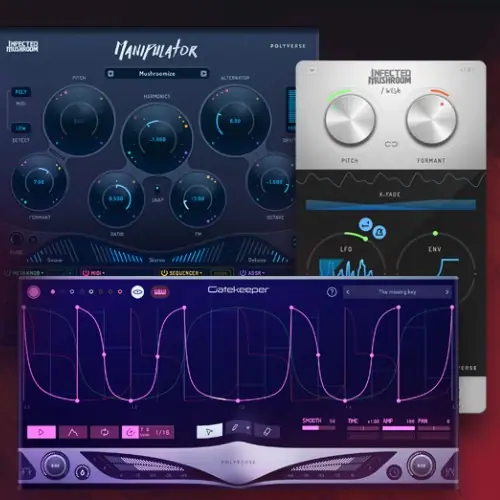This screenshot has width=500, height=500.
Task: Click the blue sync arrow icon above LFO
Action: click(365, 224)
